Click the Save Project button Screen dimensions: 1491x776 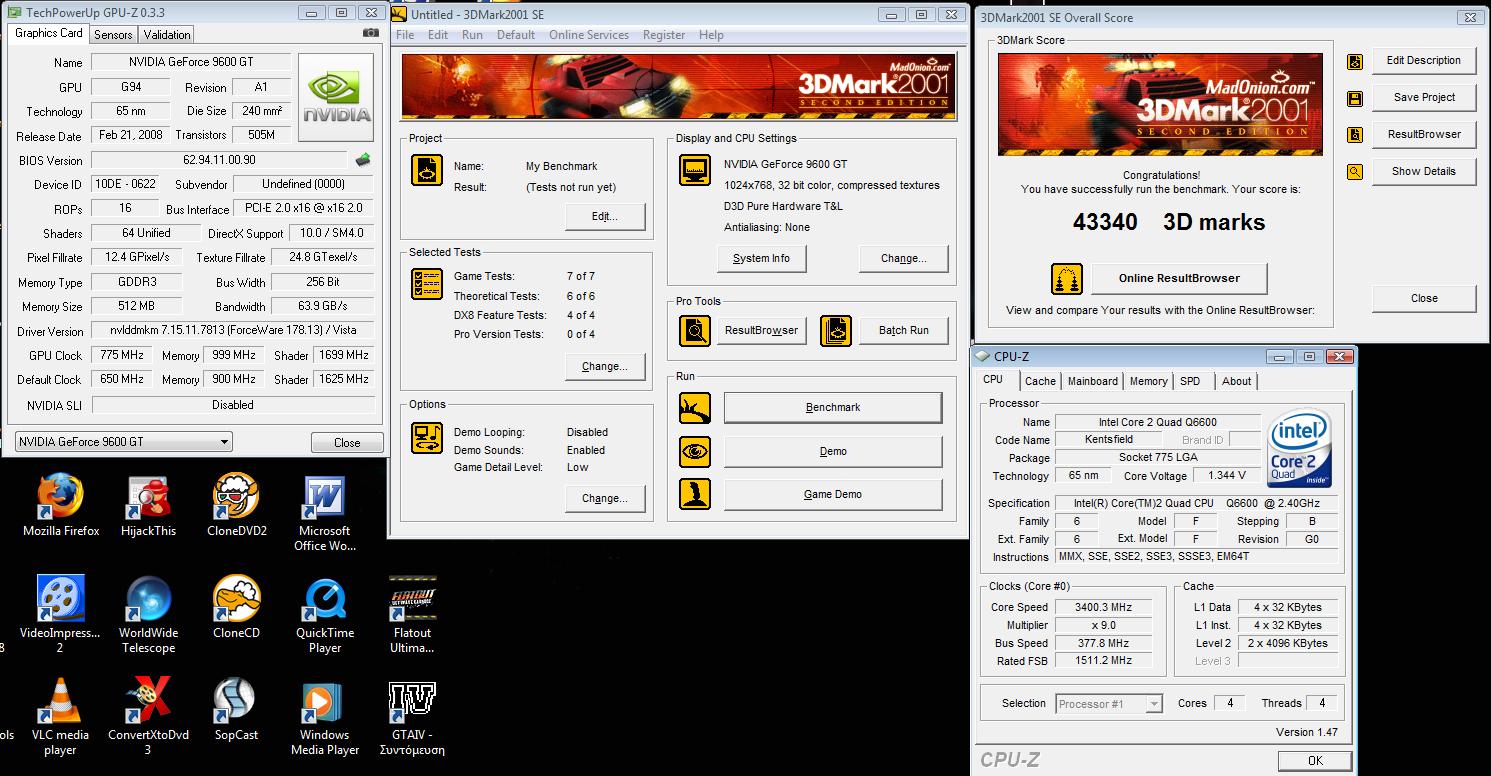[x=1424, y=98]
